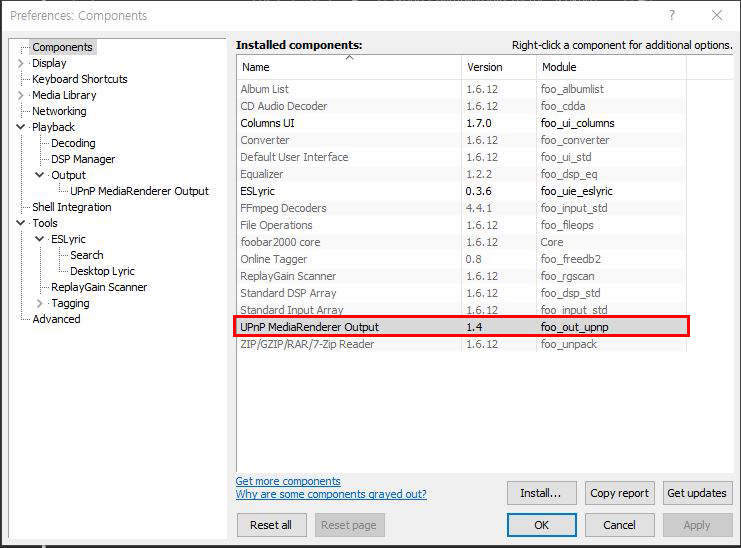Screen dimensions: 741x548
Task: Collapse the Tools tree node
Action: tap(20, 223)
